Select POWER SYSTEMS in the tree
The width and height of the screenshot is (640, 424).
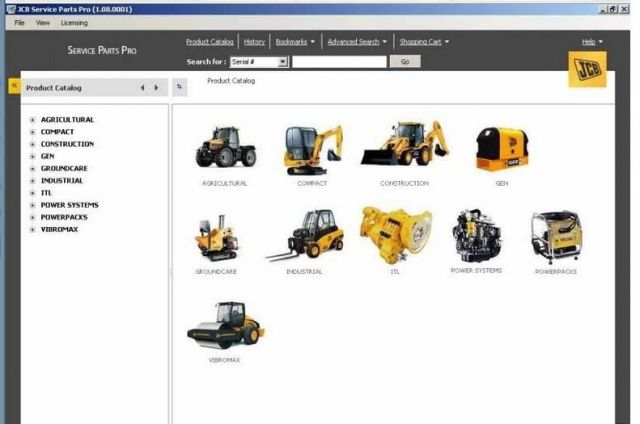(69, 205)
